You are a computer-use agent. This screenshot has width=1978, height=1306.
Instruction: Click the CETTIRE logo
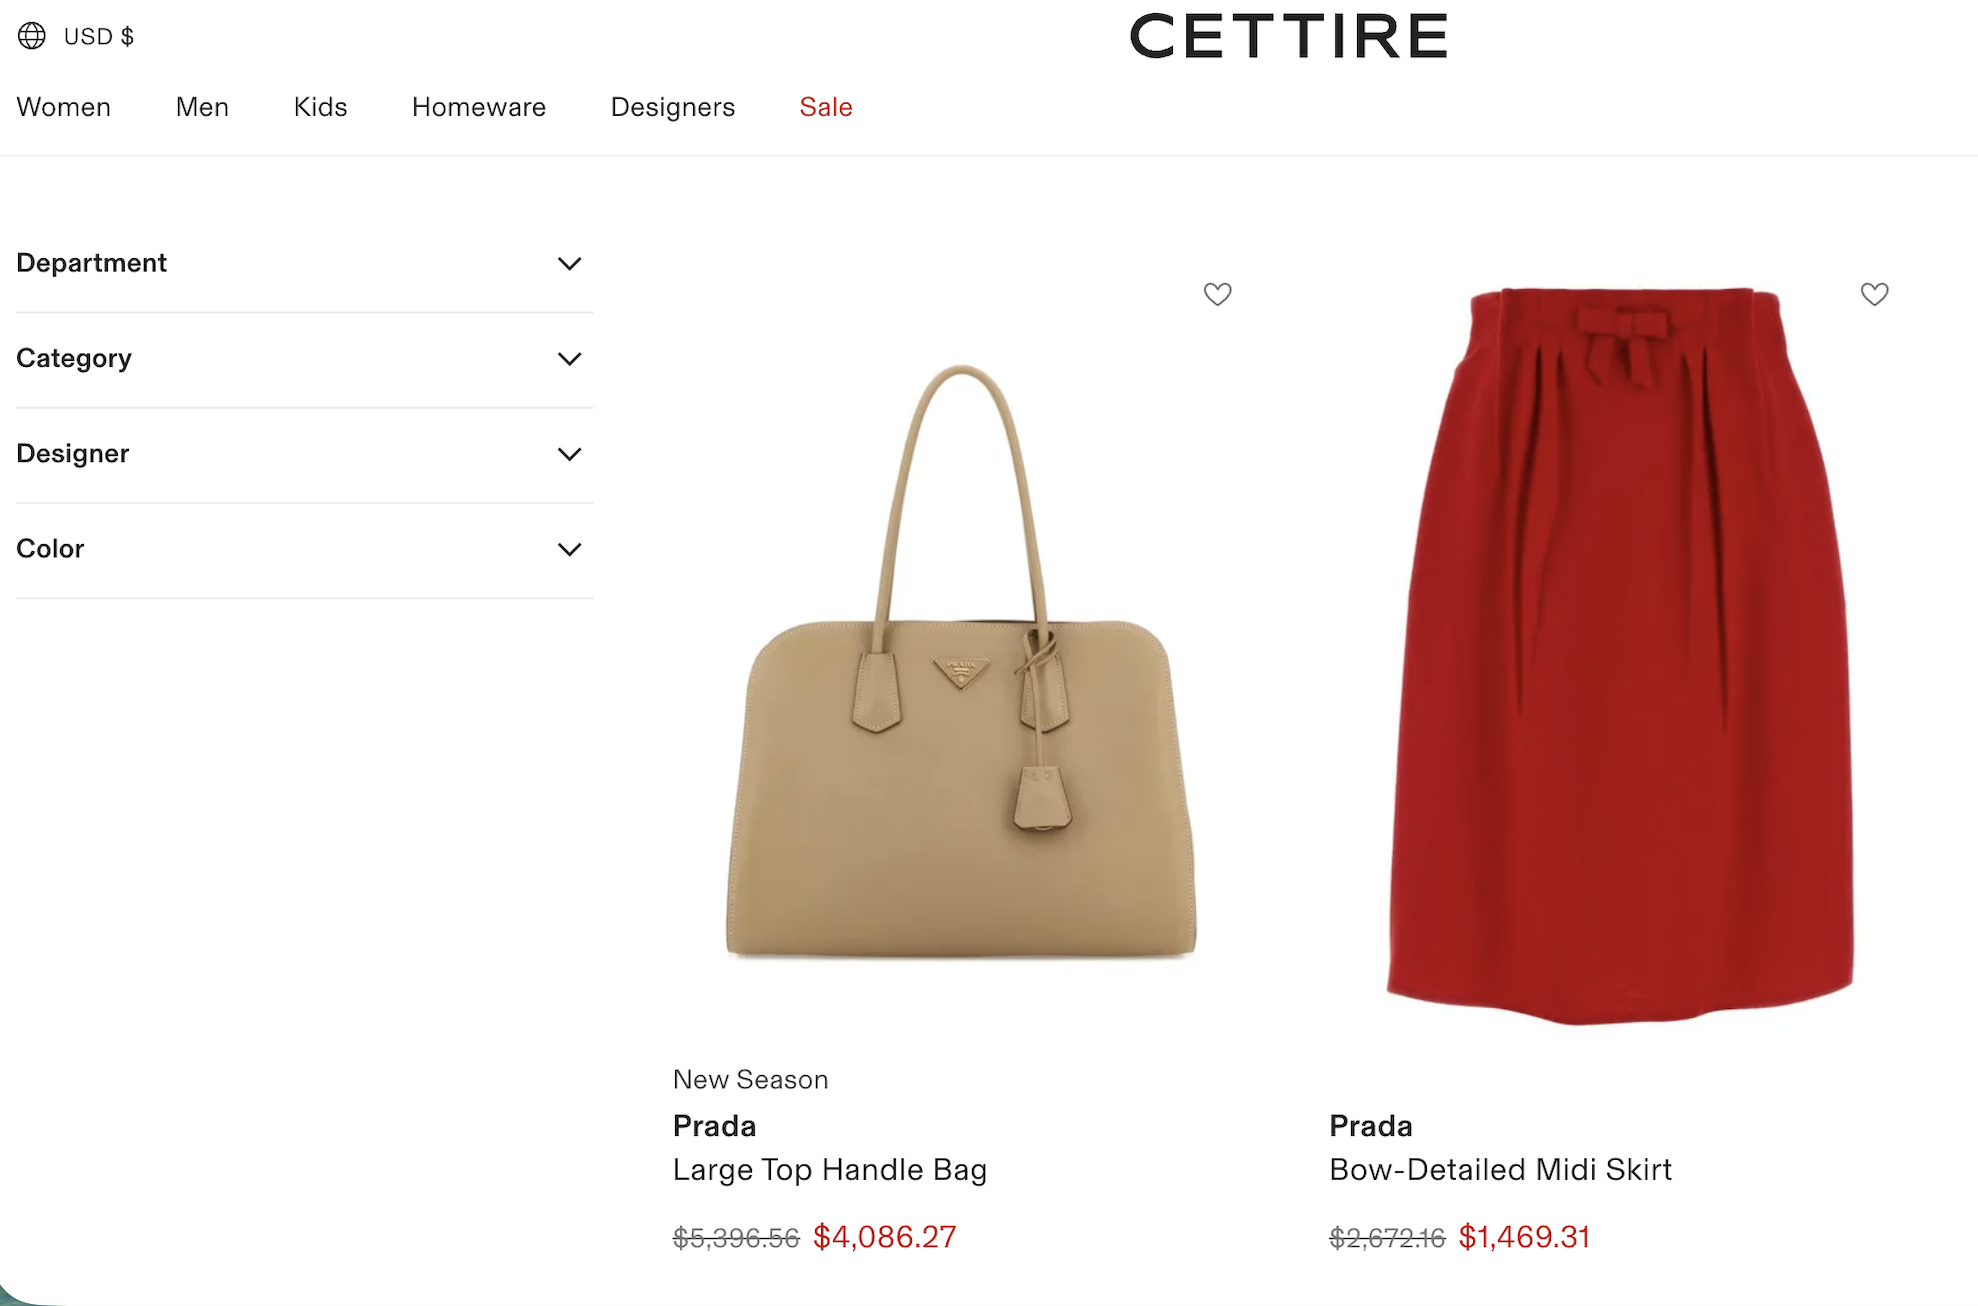[x=1289, y=37]
